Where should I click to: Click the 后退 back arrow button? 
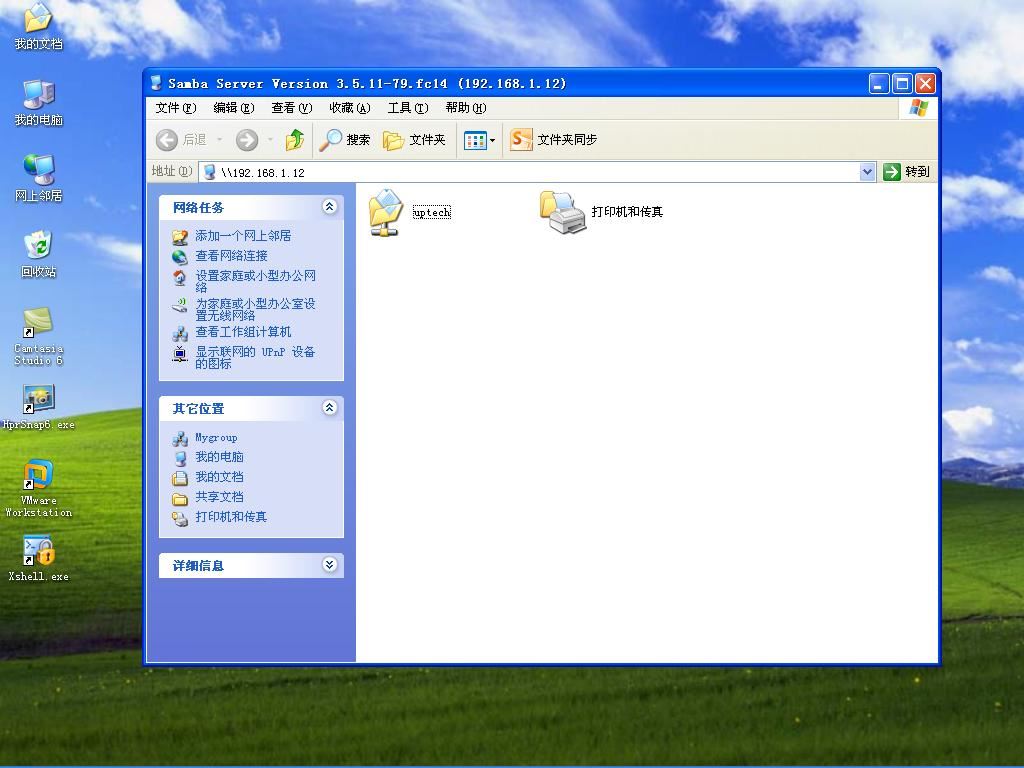point(182,140)
